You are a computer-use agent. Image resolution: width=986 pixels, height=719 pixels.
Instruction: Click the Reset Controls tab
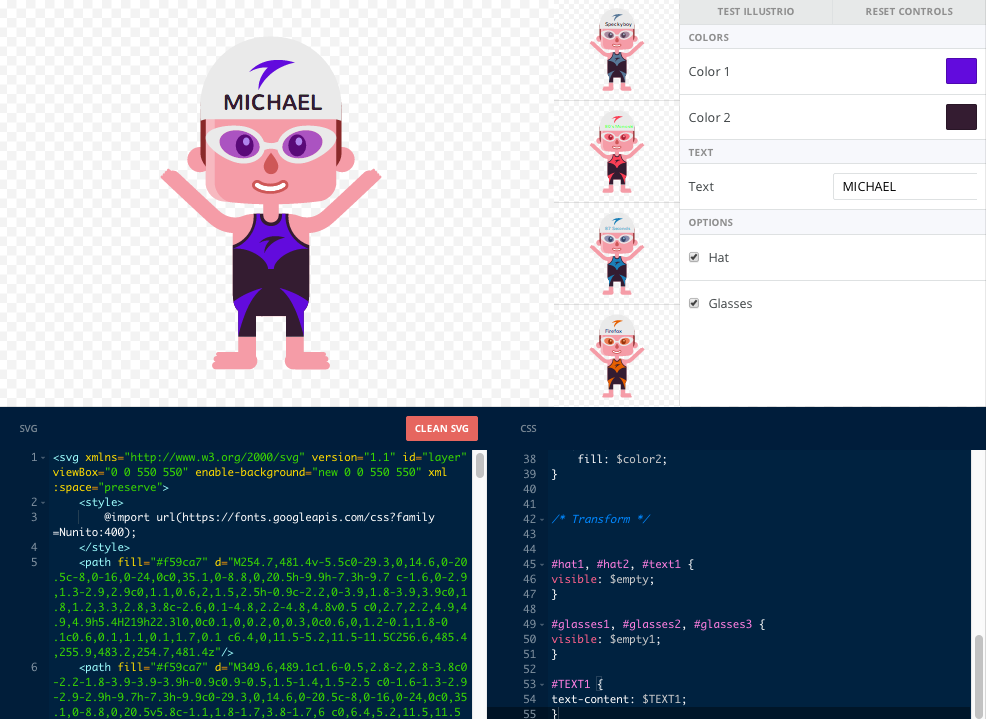[909, 12]
